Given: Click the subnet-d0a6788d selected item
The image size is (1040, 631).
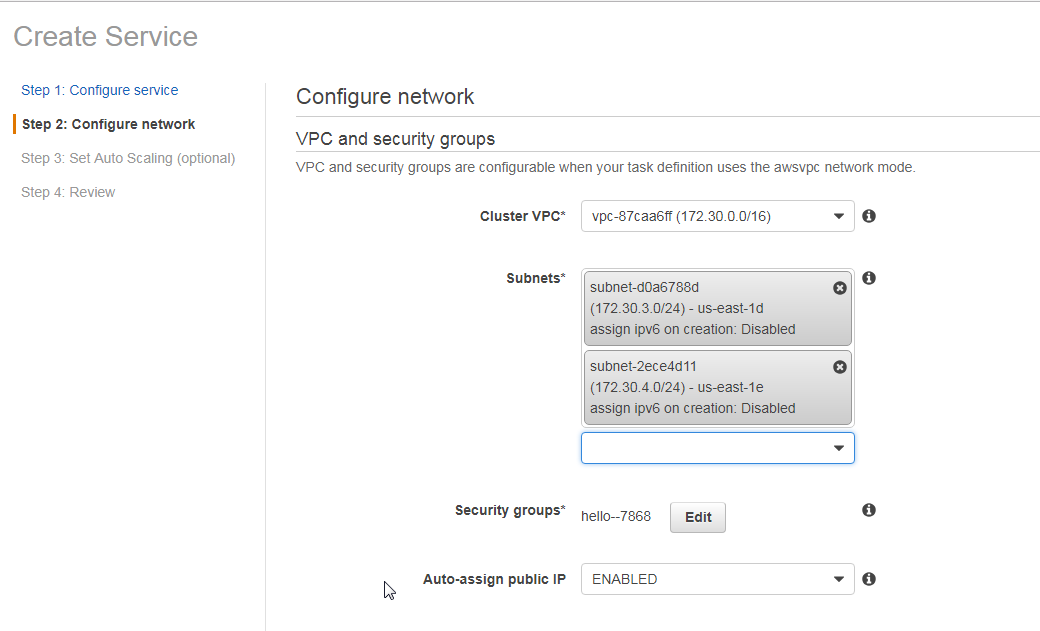Looking at the screenshot, I should (718, 309).
